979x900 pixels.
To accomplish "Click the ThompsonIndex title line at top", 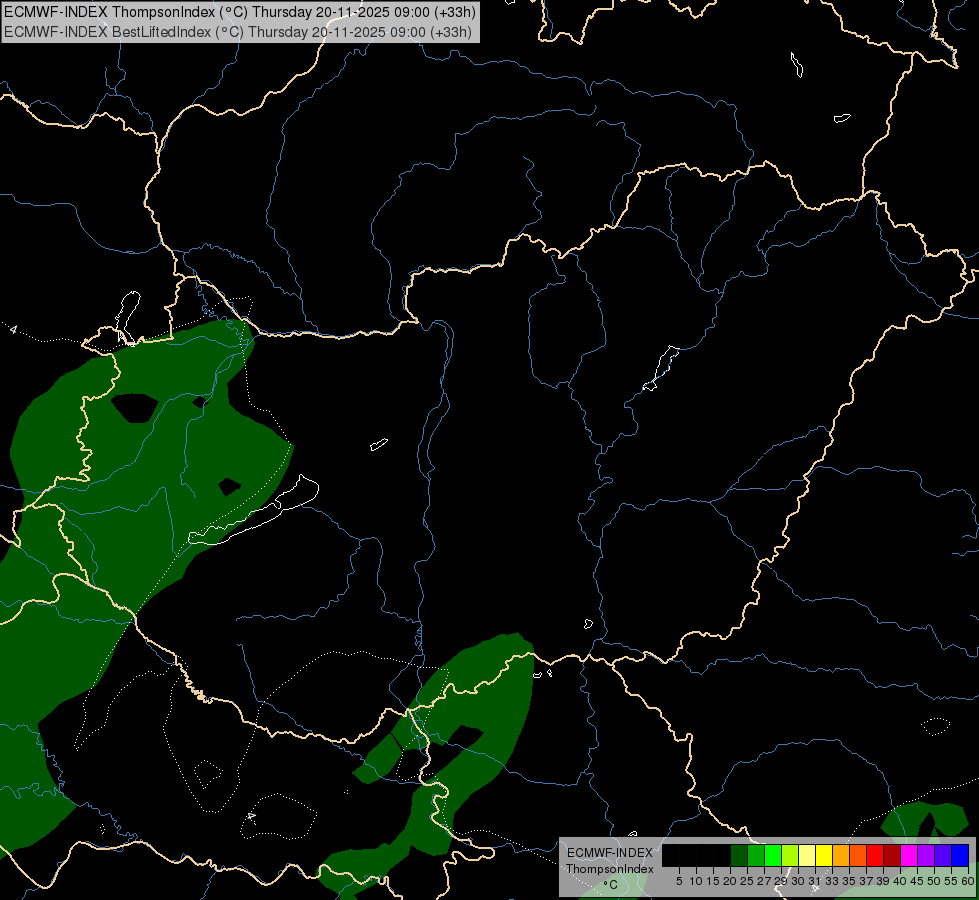I will pyautogui.click(x=240, y=12).
